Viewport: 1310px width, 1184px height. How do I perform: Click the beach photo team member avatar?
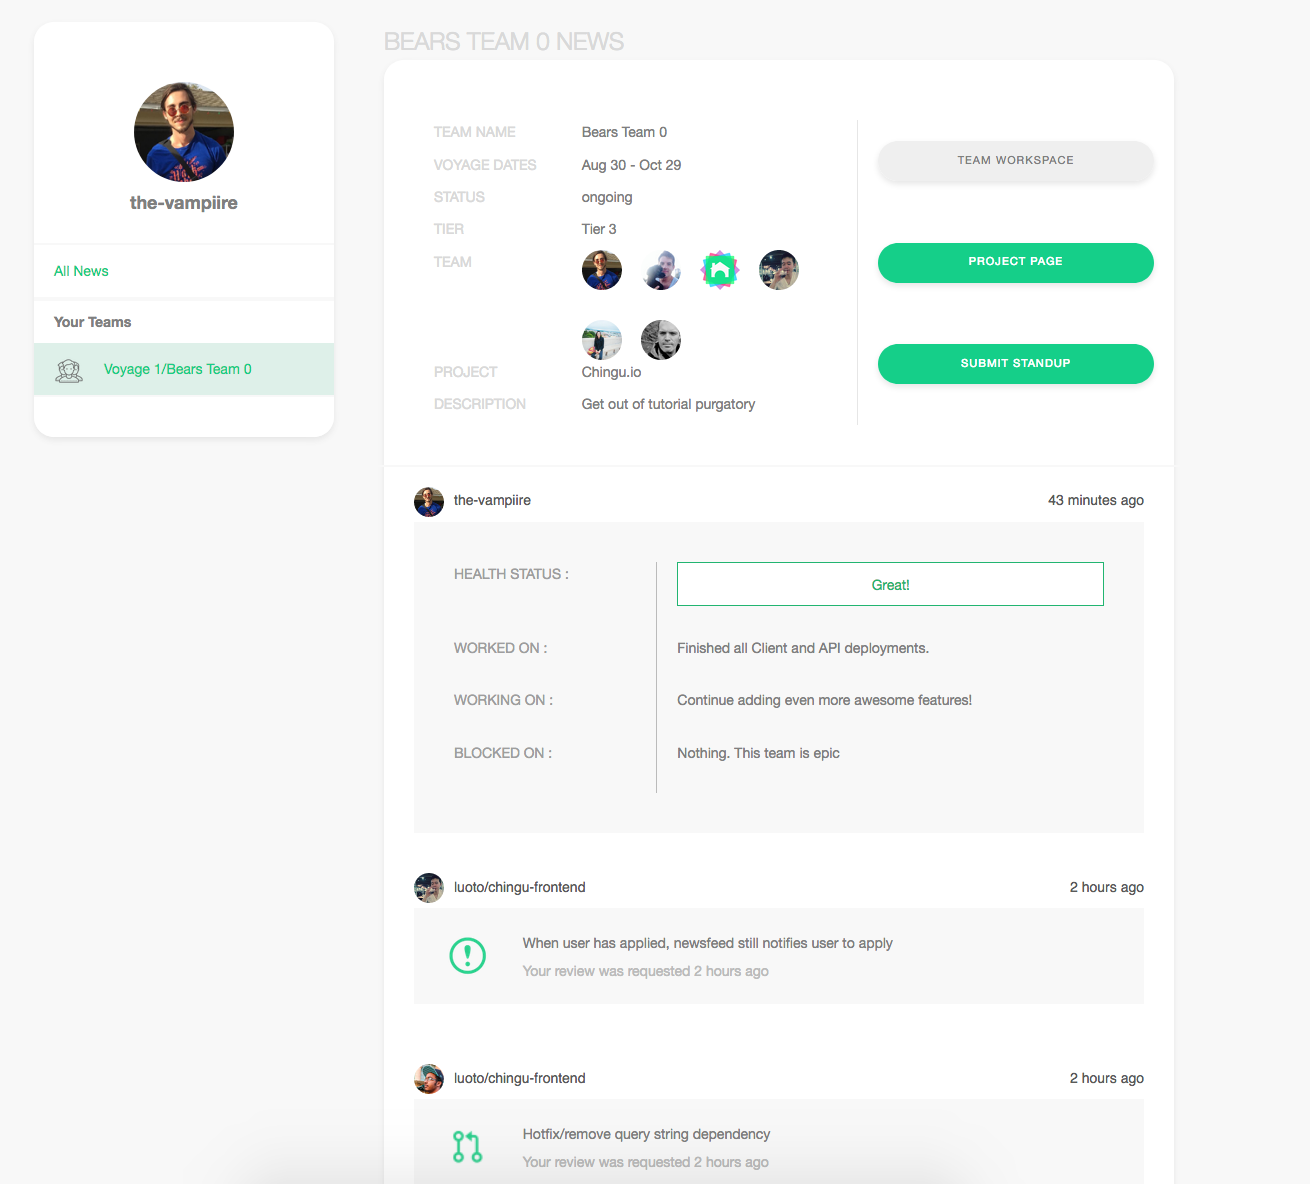pos(602,340)
